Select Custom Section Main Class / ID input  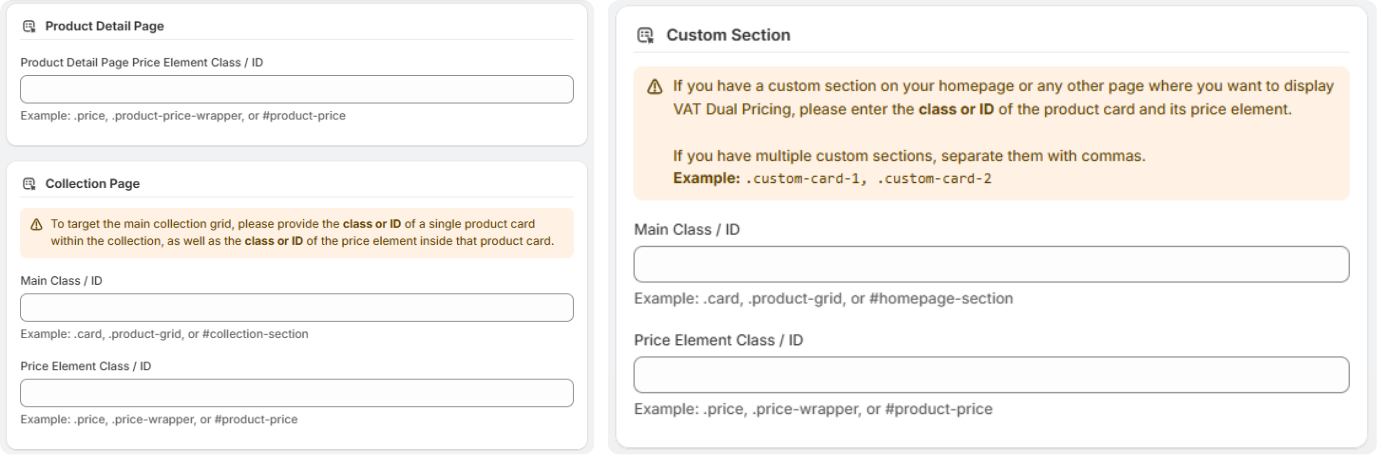click(x=991, y=264)
